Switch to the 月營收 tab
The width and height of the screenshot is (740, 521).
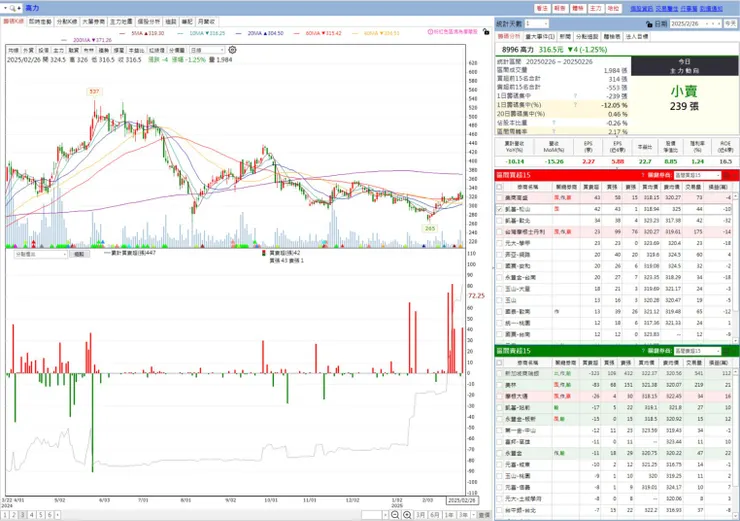[x=206, y=22]
